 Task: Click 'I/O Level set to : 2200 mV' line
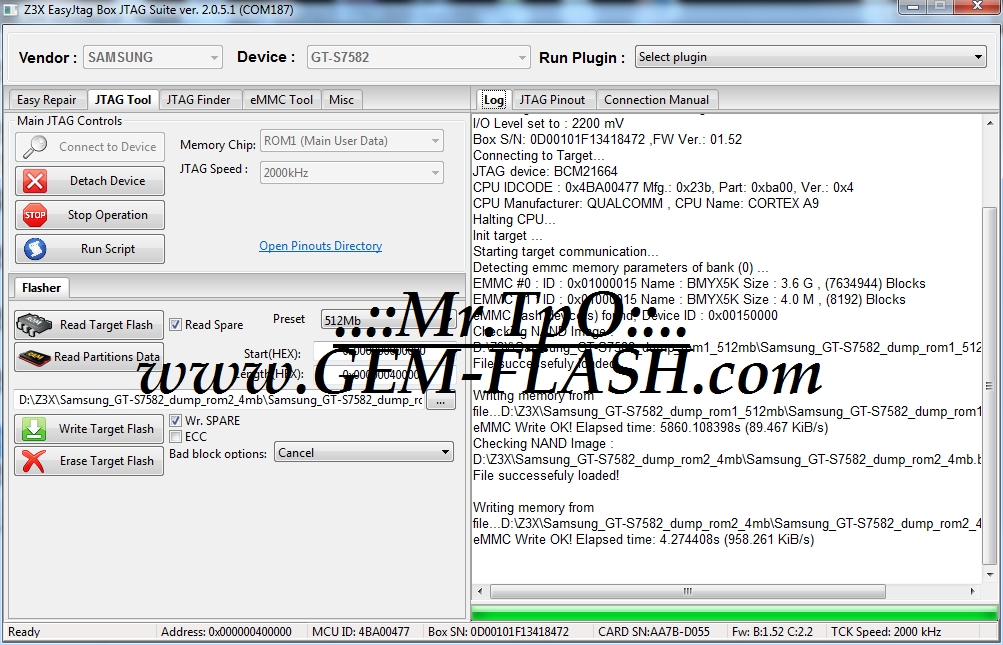(548, 123)
